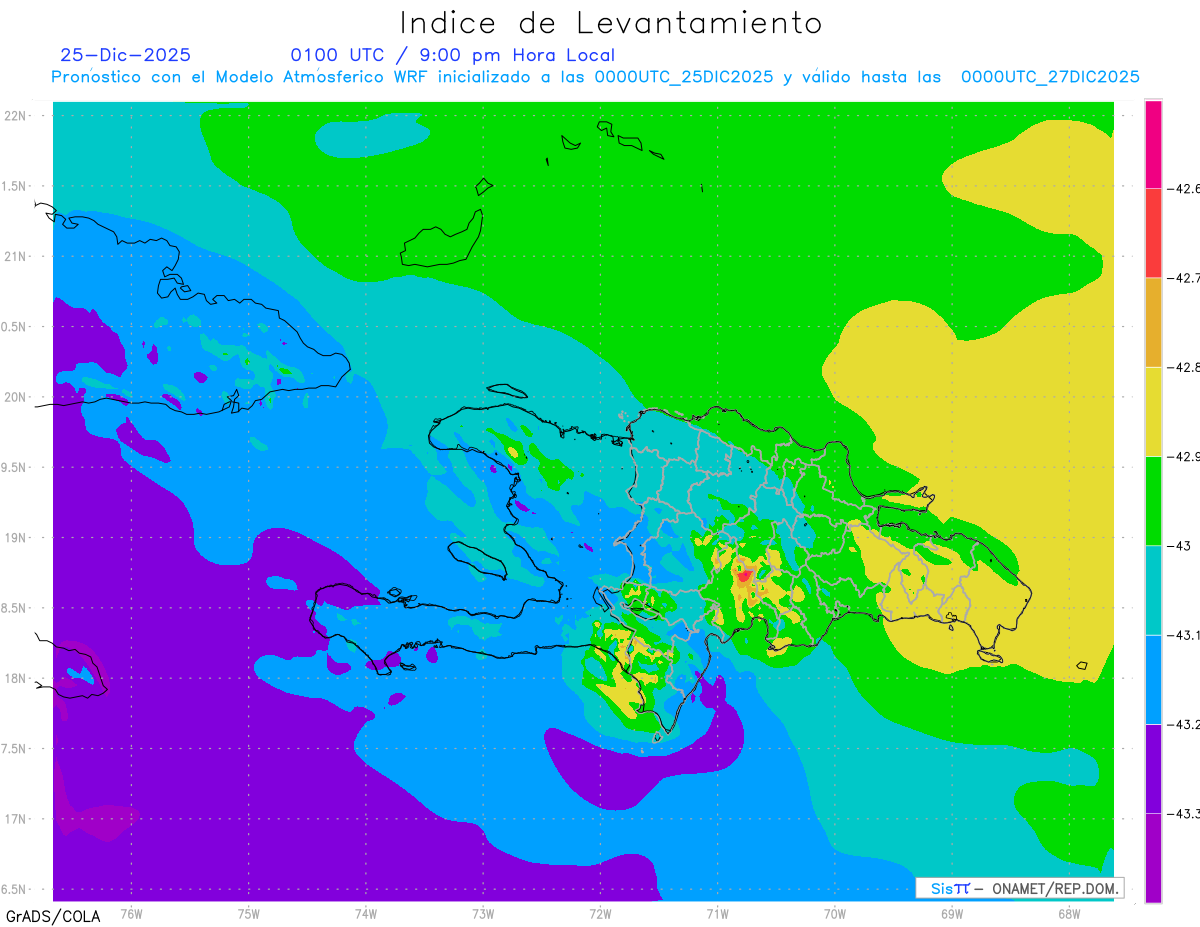
Task: Click longitude label "69W"
Action: pos(952,913)
